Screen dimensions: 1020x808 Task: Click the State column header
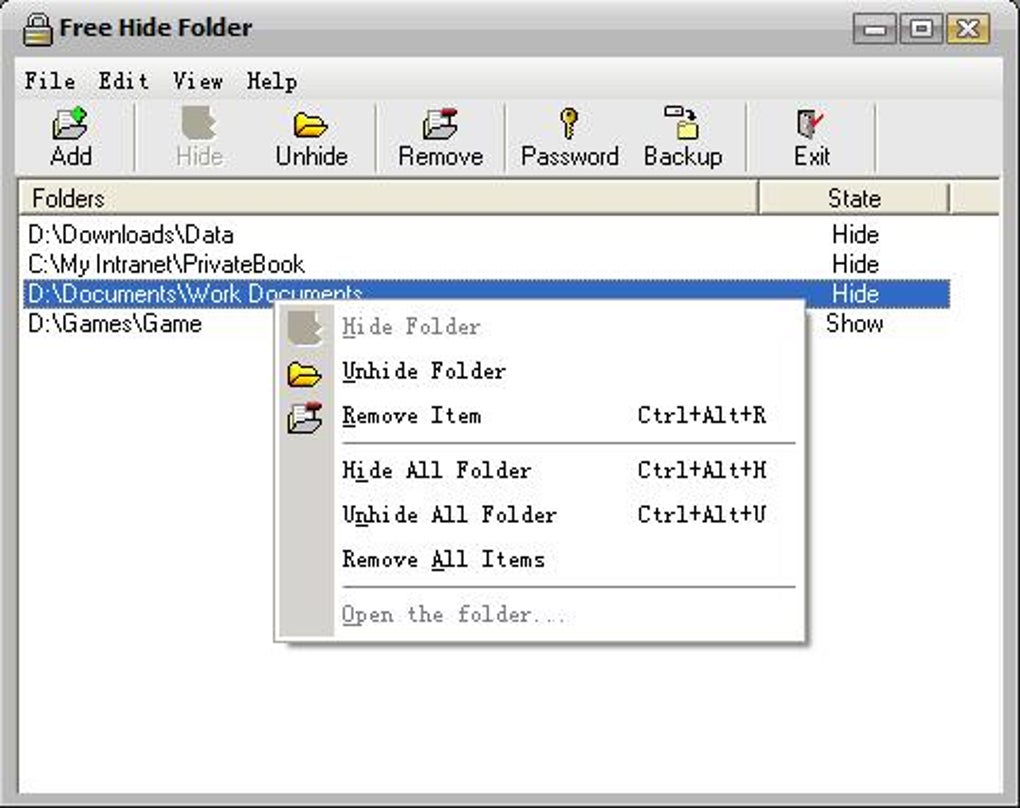[854, 198]
